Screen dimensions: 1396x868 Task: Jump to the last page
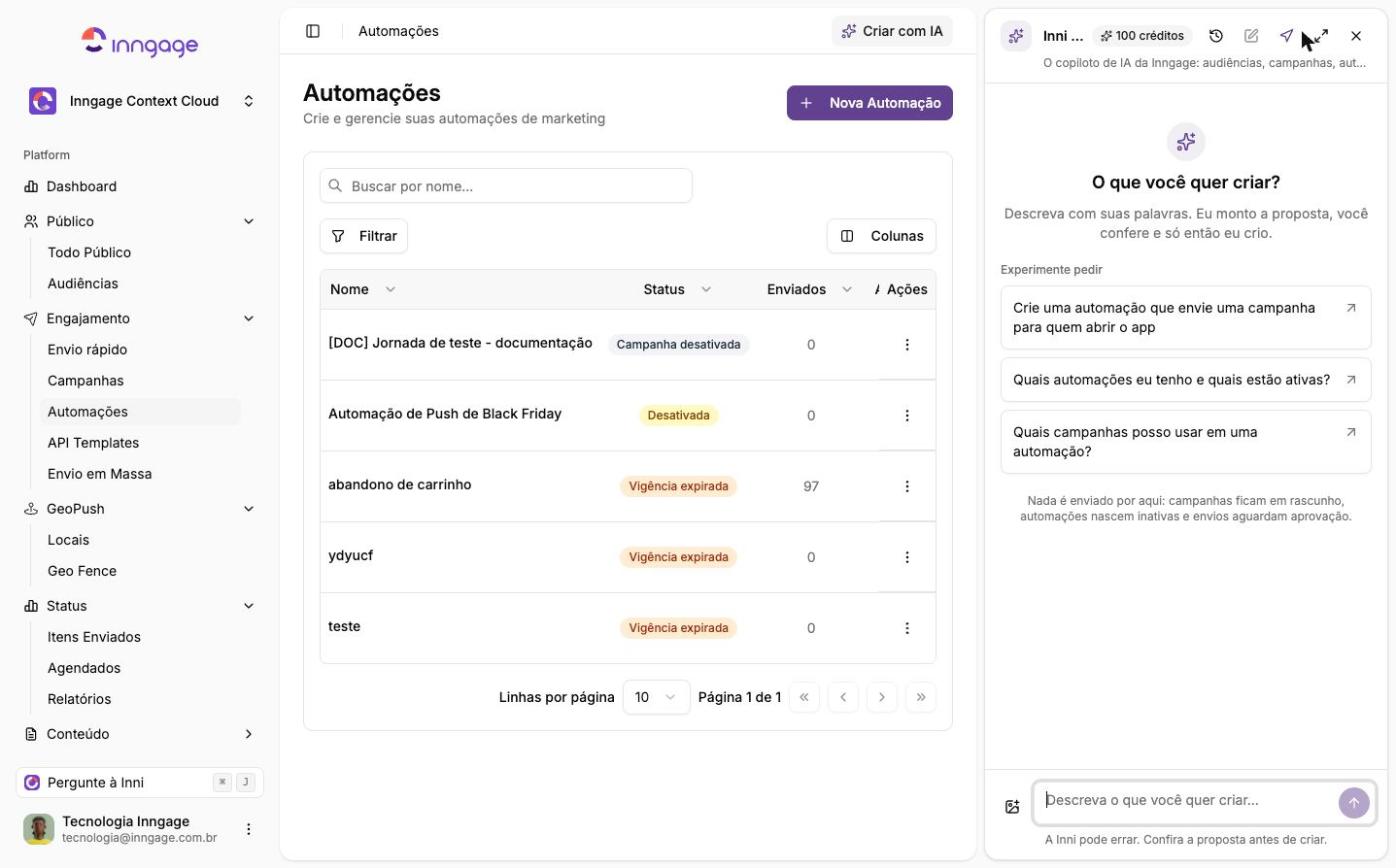tap(920, 697)
